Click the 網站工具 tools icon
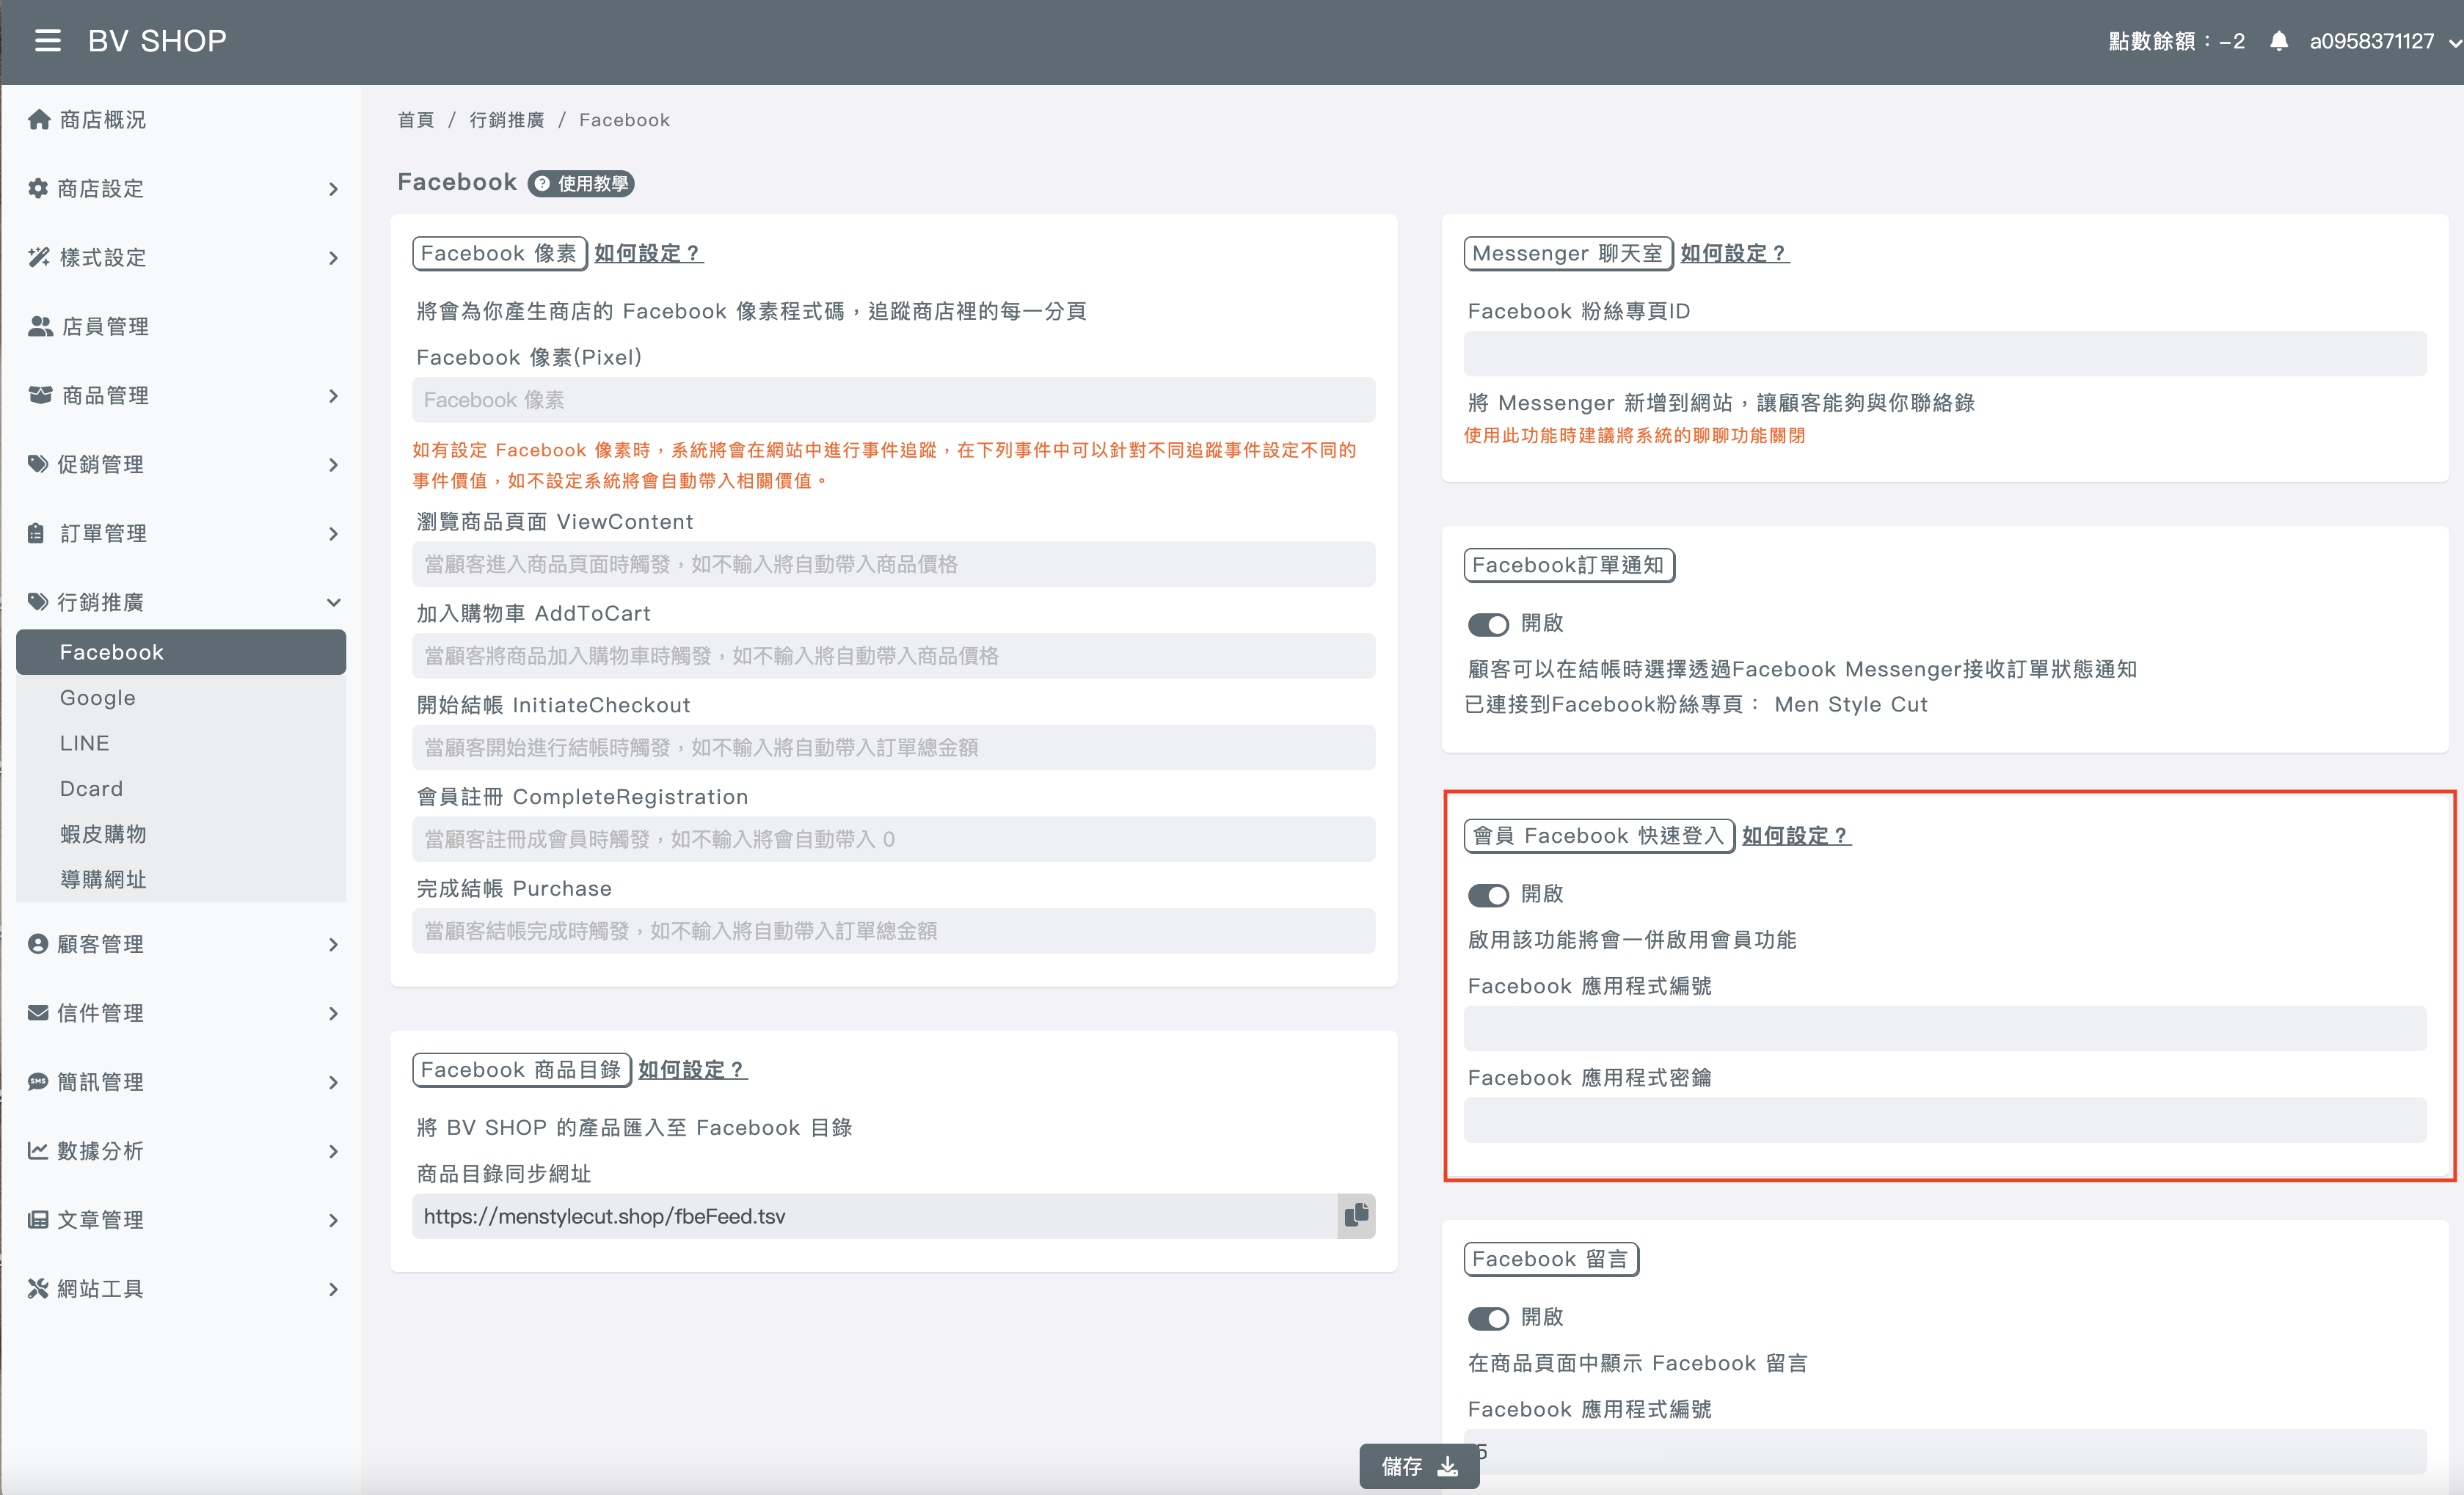 coord(38,1289)
